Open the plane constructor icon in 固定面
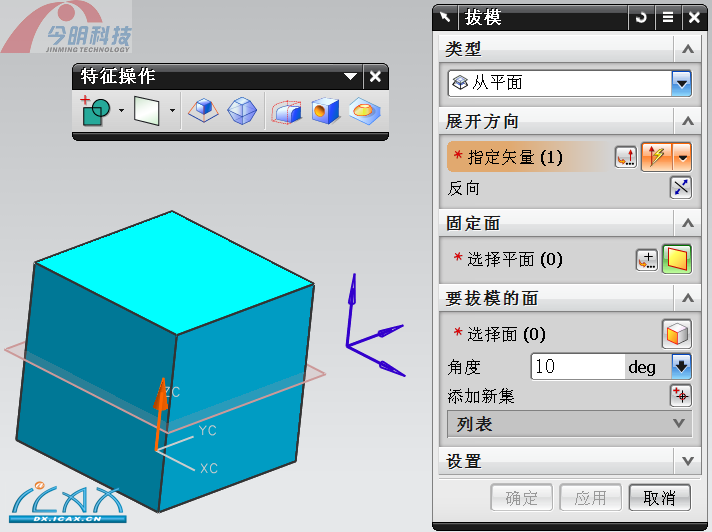Image resolution: width=712 pixels, height=532 pixels. pos(647,260)
